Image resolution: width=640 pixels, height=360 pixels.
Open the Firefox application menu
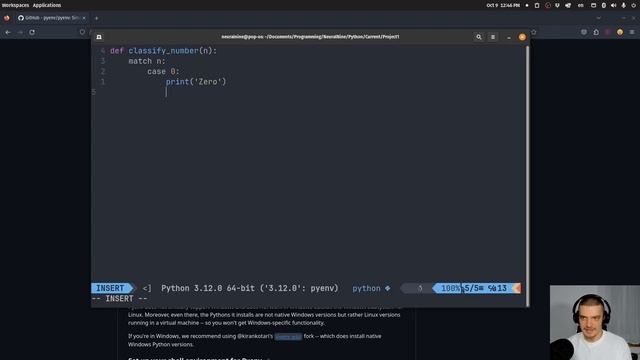tap(632, 32)
